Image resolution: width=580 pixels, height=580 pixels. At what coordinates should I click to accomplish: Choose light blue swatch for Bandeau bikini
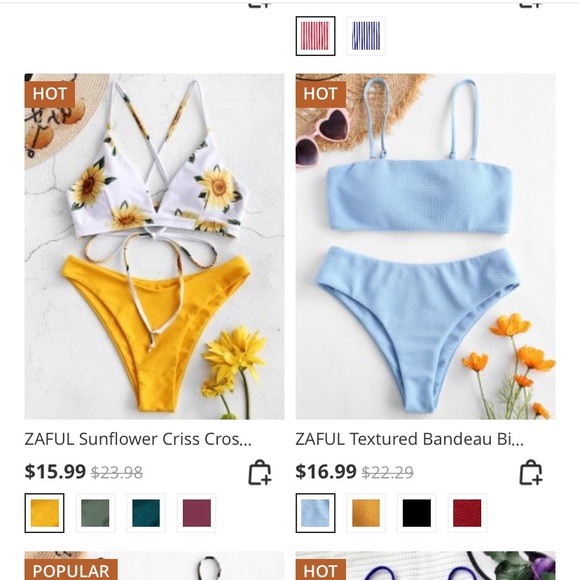[x=316, y=513]
